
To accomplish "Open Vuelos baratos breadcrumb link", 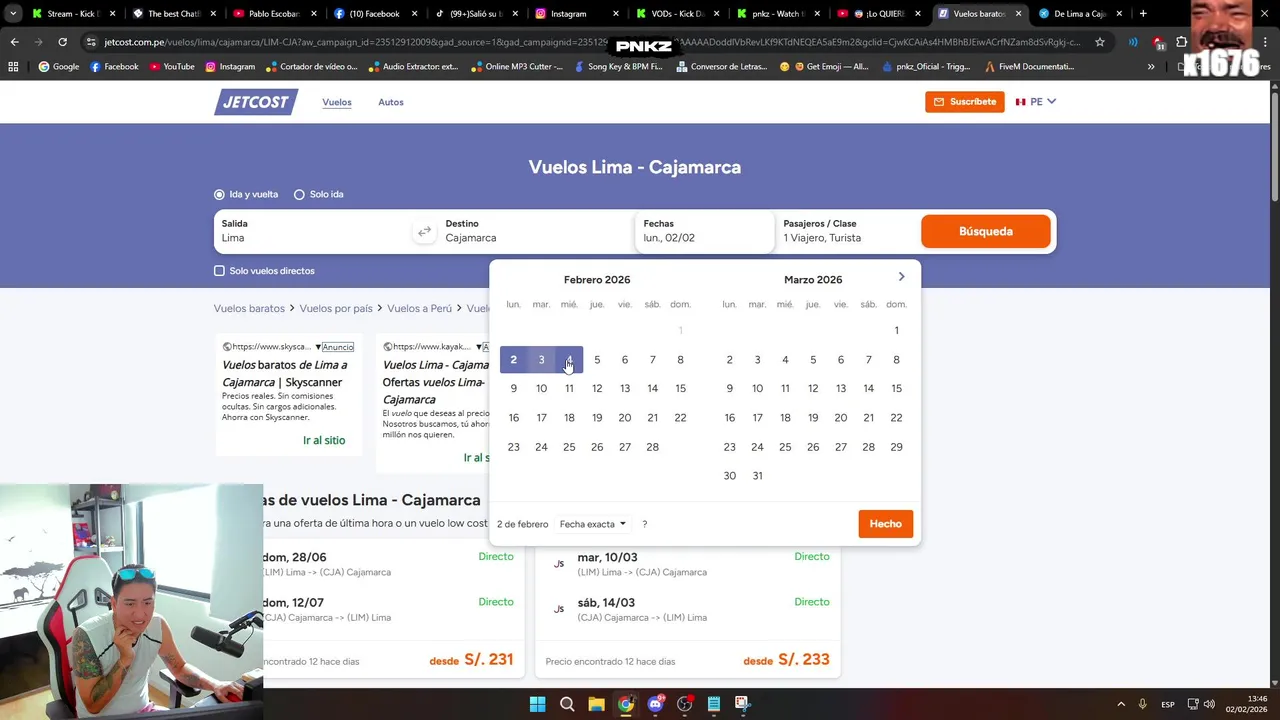I will [x=249, y=309].
